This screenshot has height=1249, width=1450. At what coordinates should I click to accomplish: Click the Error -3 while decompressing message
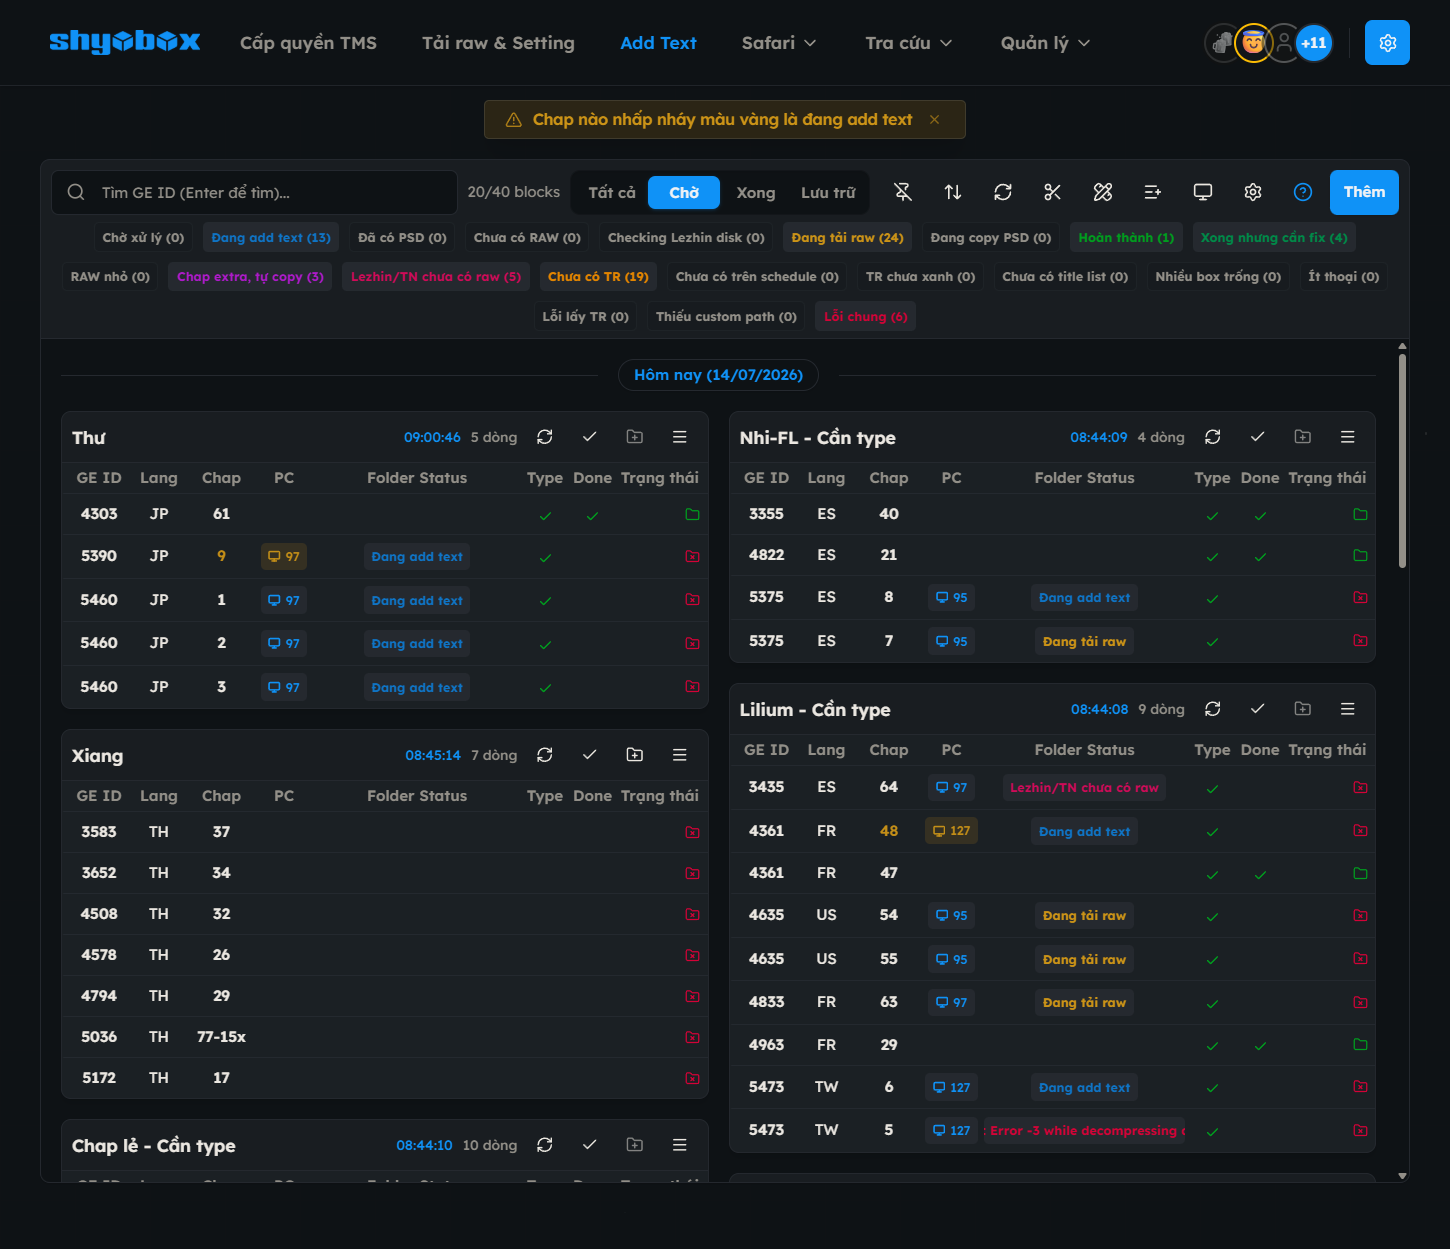point(1084,1131)
